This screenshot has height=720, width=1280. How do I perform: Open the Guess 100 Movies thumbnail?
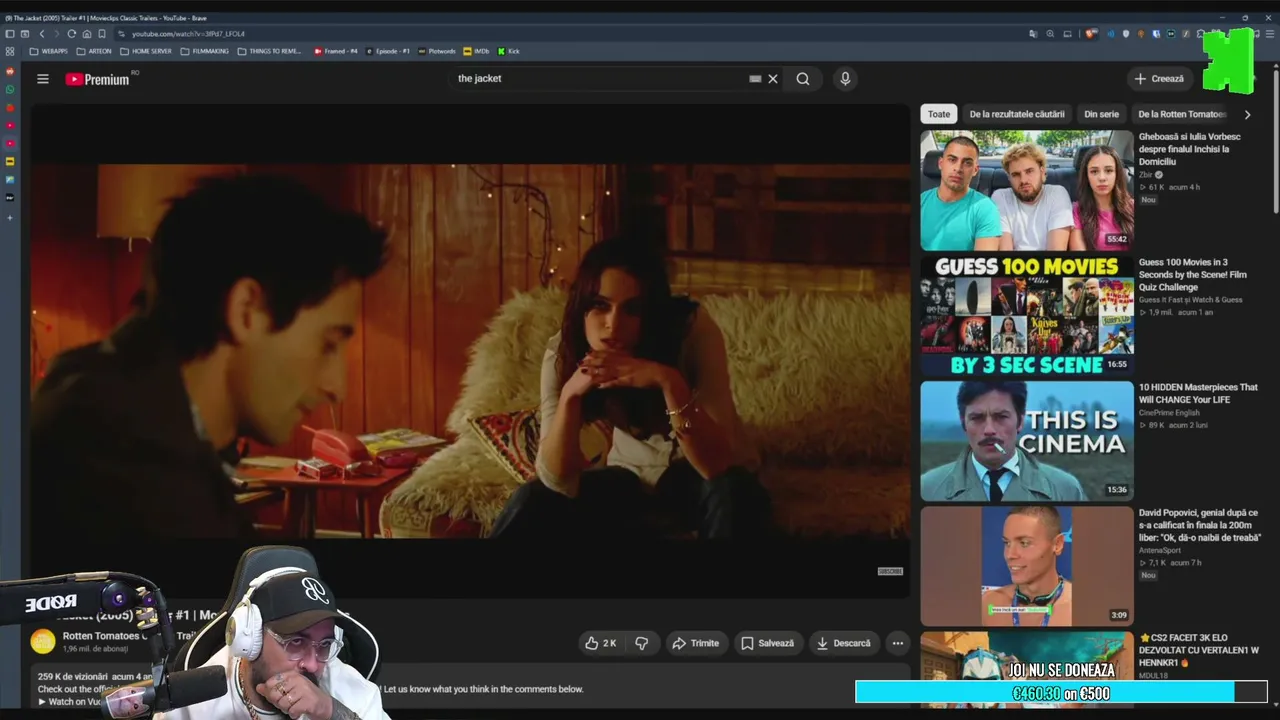pyautogui.click(x=1027, y=315)
